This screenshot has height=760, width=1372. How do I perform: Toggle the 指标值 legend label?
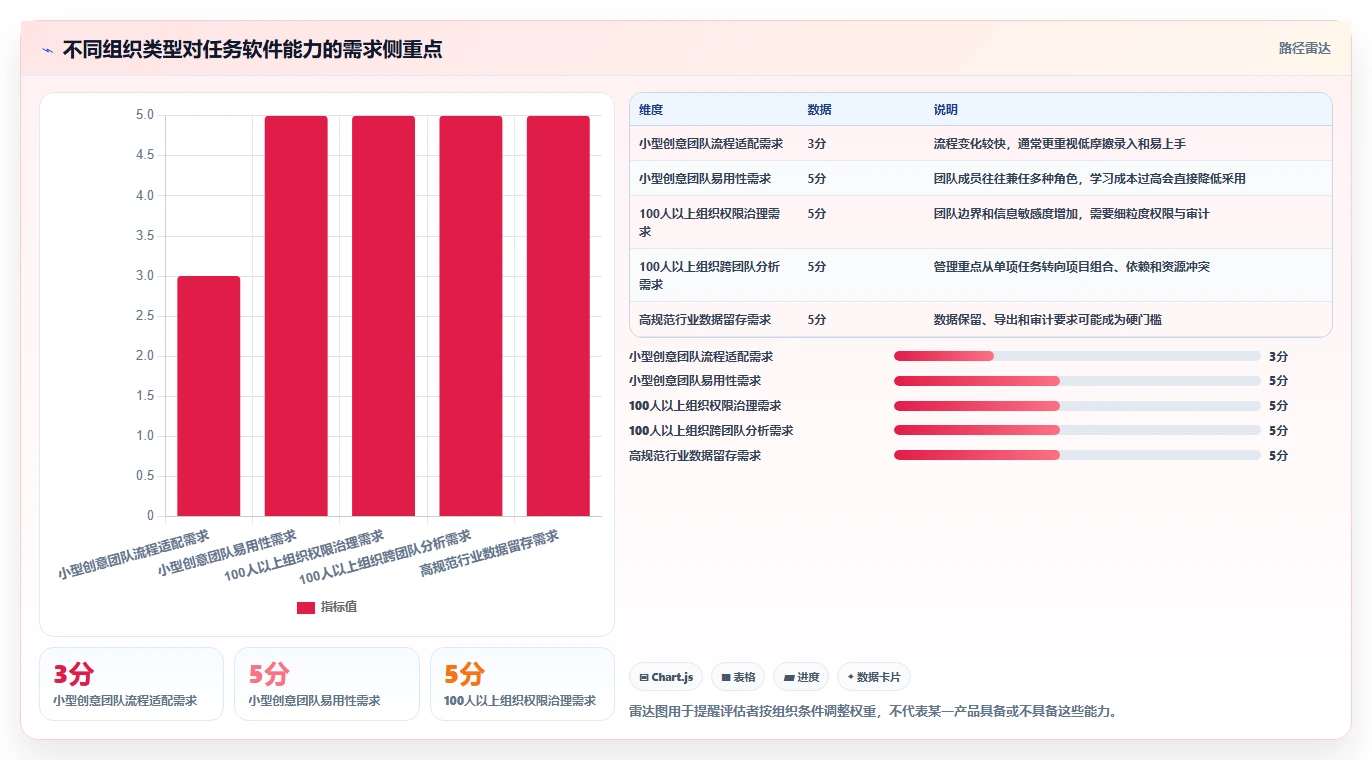(x=338, y=607)
